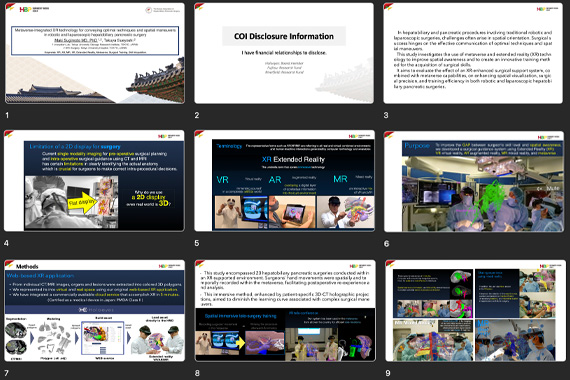Select the 'Limitation of a 2D display' slide

(x=95, y=181)
